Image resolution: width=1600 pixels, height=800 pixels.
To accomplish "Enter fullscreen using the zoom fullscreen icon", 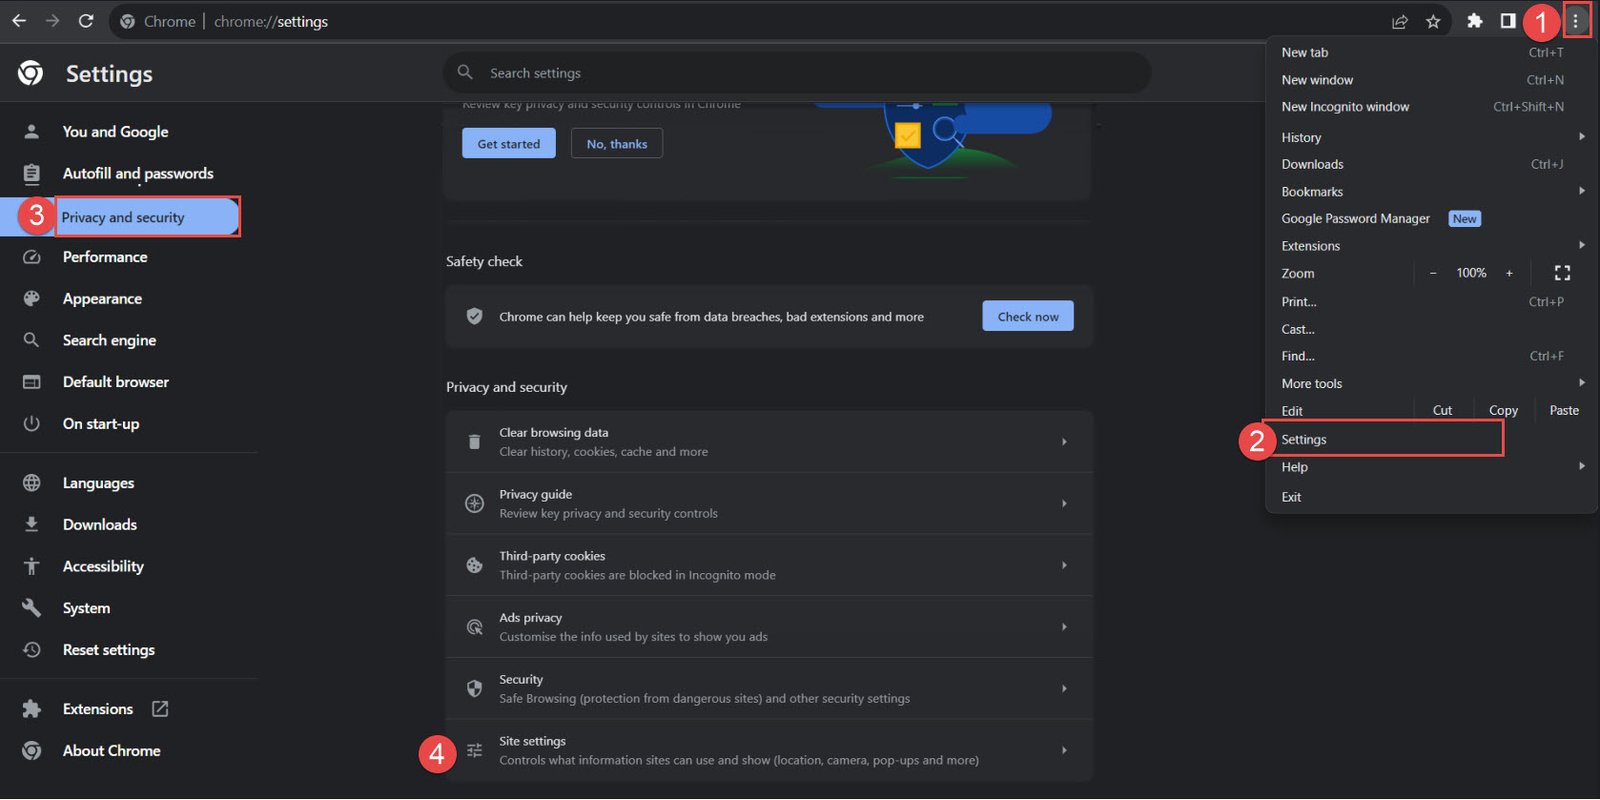I will [x=1562, y=273].
